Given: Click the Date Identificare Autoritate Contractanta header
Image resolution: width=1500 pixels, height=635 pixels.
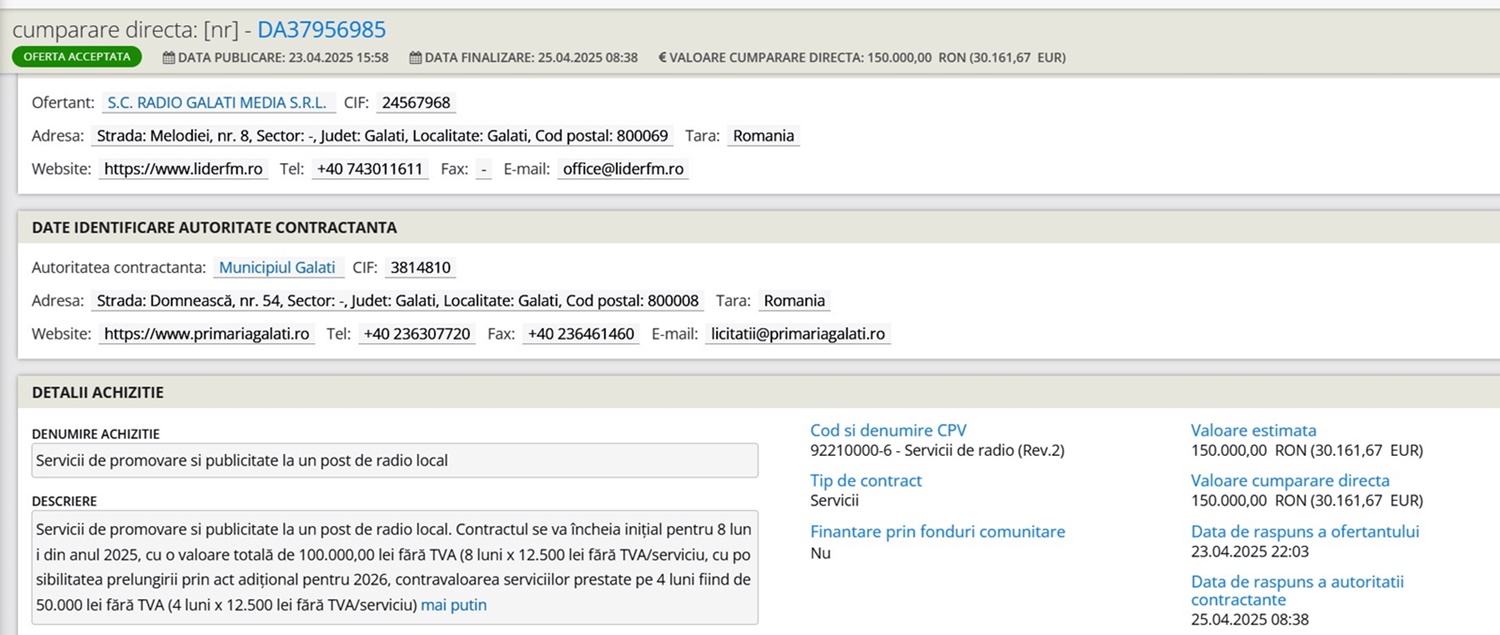Looking at the screenshot, I should pos(214,228).
